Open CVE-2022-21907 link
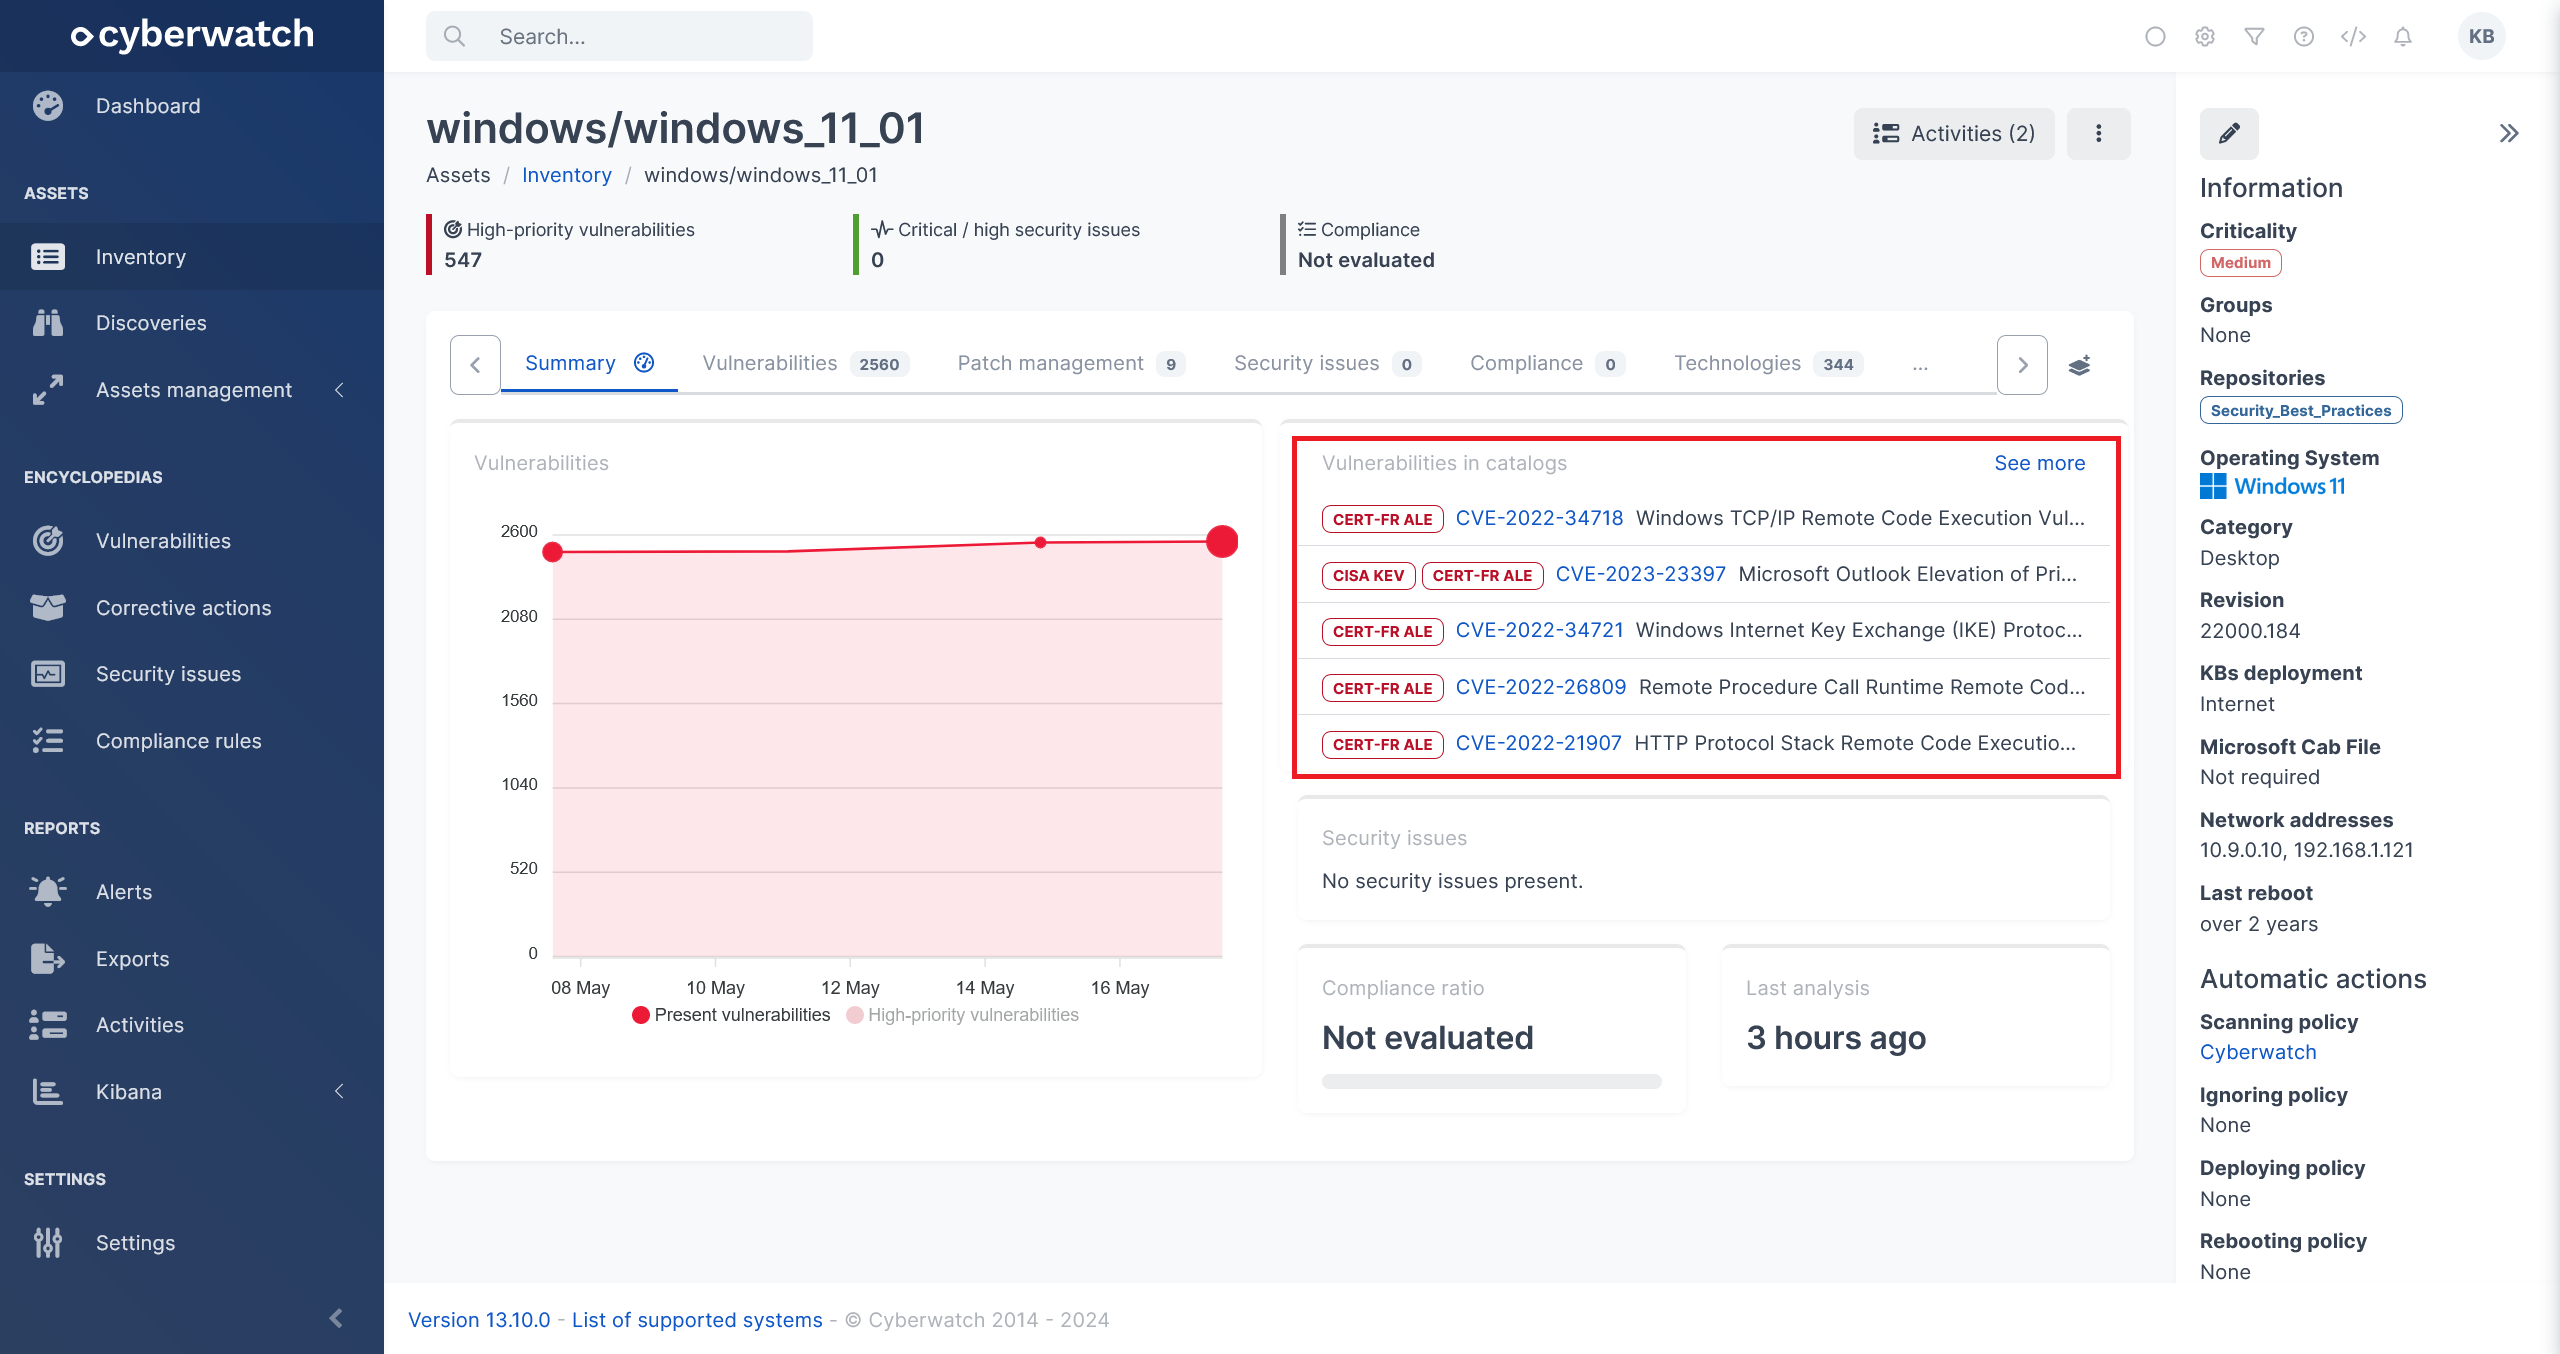This screenshot has width=2560, height=1354. pos(1538,743)
